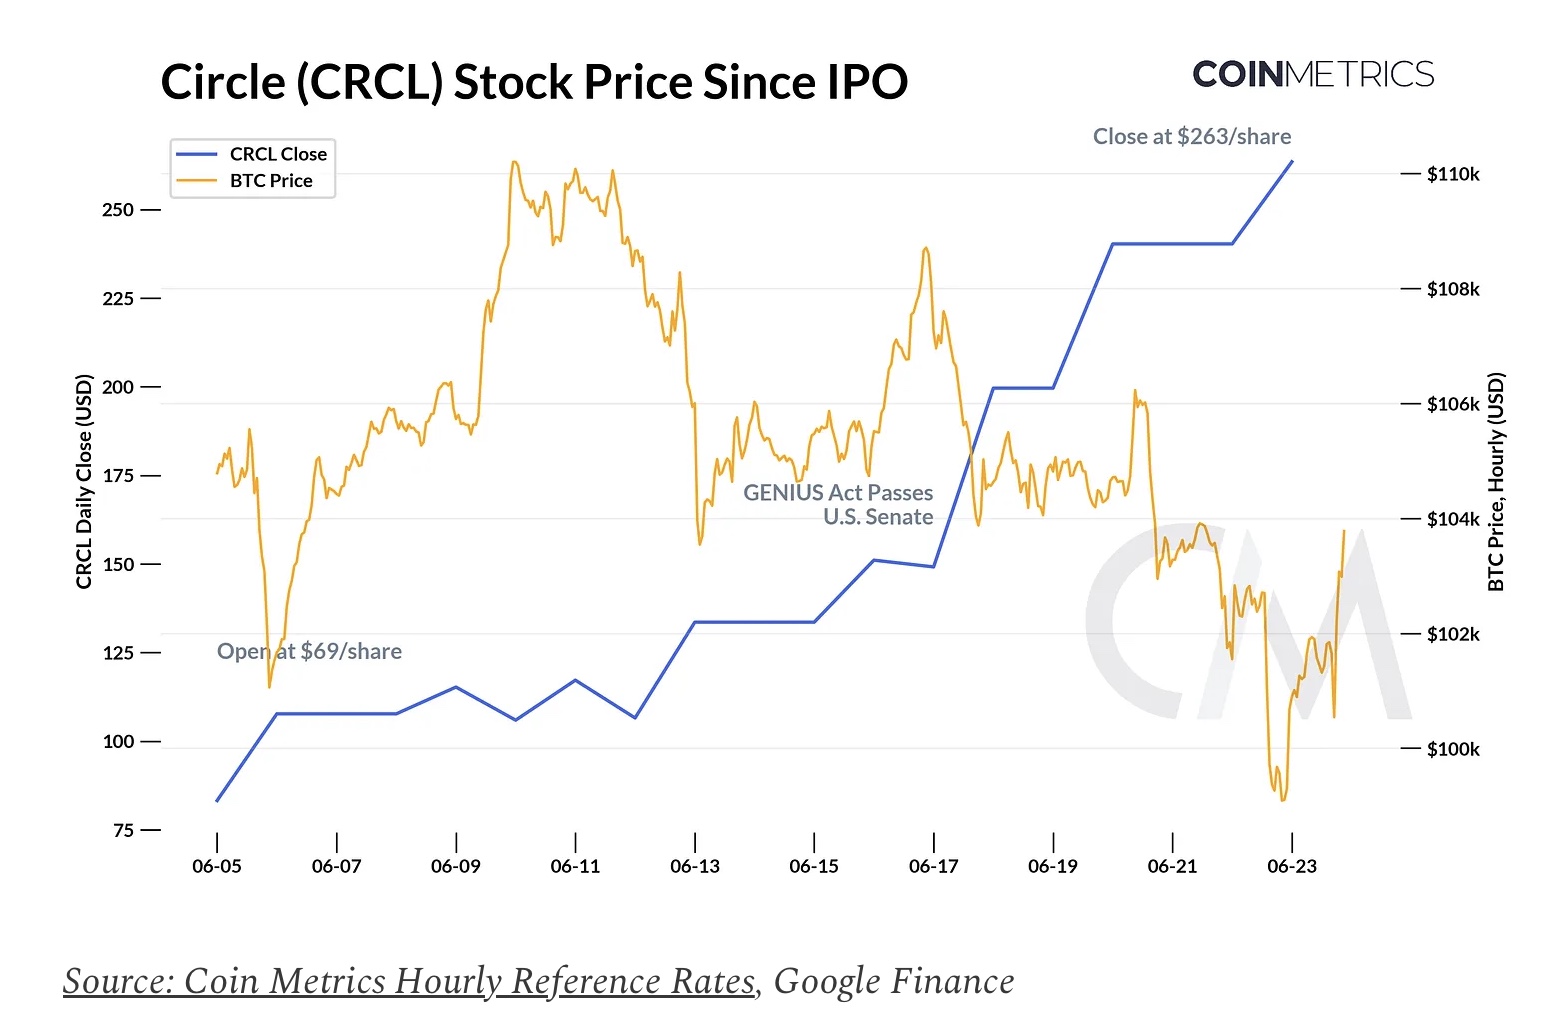1550x1017 pixels.
Task: Click the $110k right axis label
Action: click(1452, 174)
